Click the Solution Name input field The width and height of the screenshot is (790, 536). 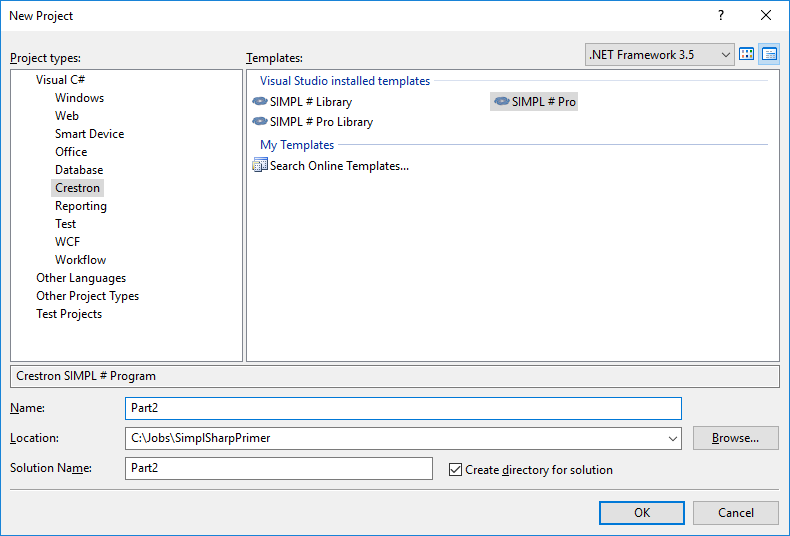[279, 468]
